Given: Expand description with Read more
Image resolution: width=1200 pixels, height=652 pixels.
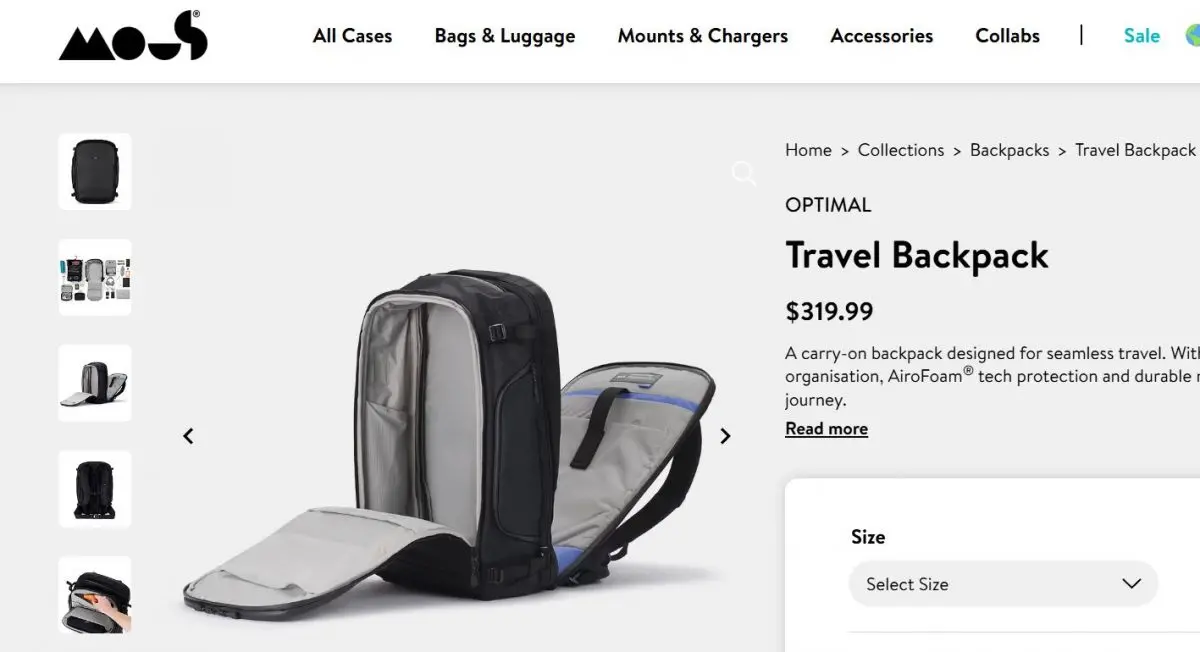Looking at the screenshot, I should (x=826, y=429).
